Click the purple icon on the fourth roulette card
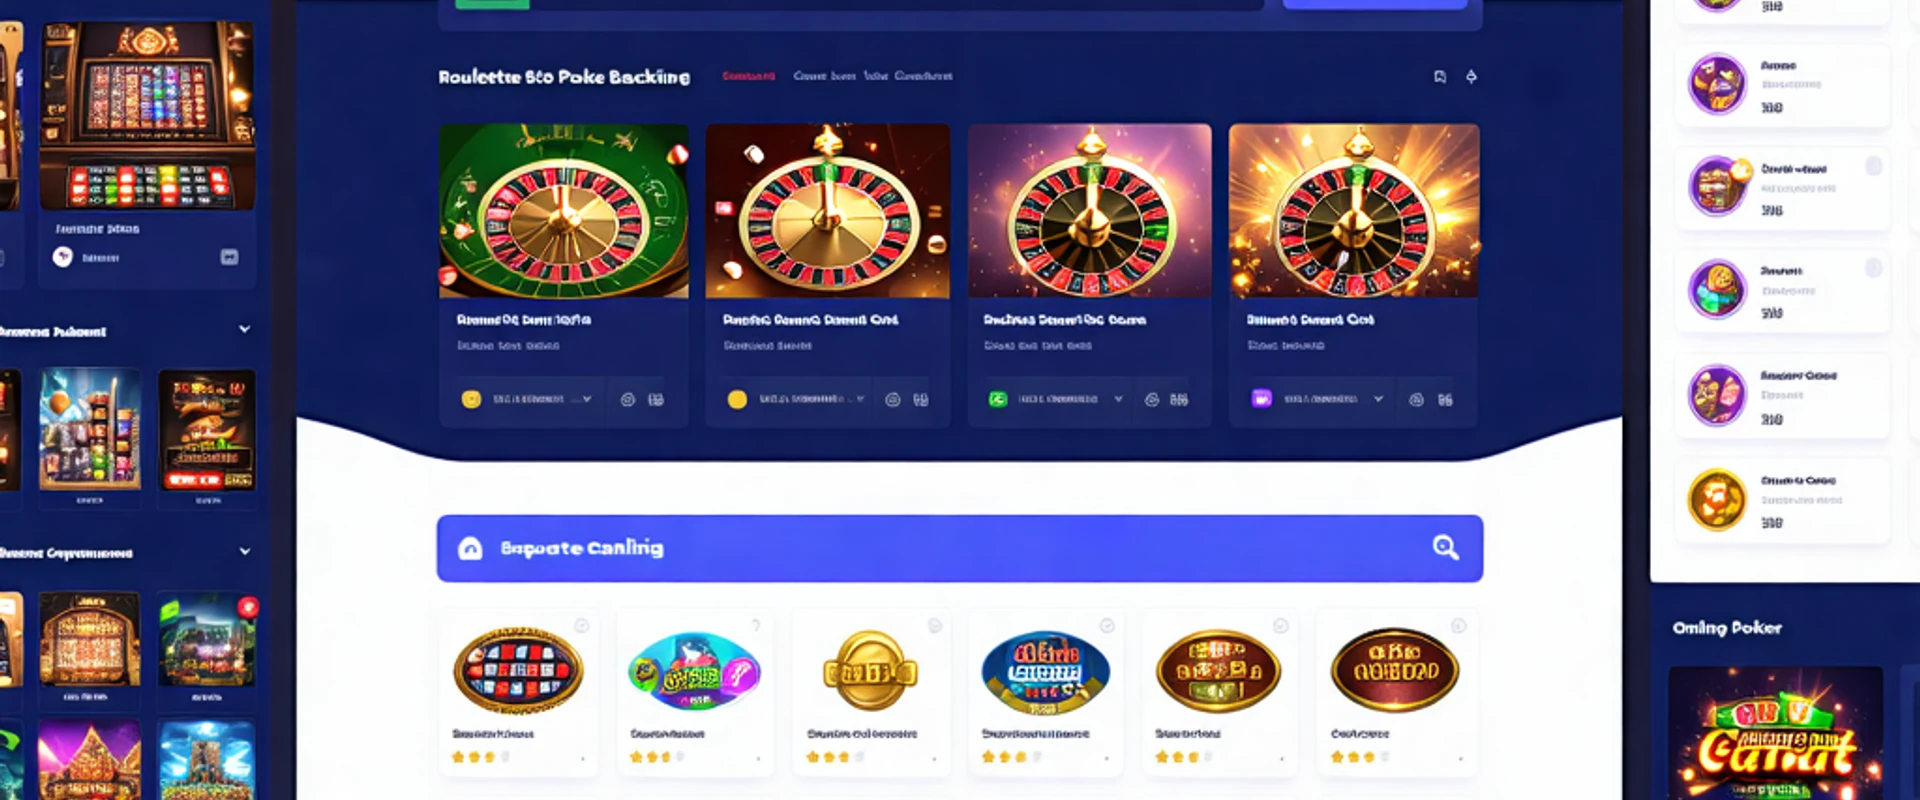Screen dimensions: 1920x800 pyautogui.click(x=1261, y=398)
